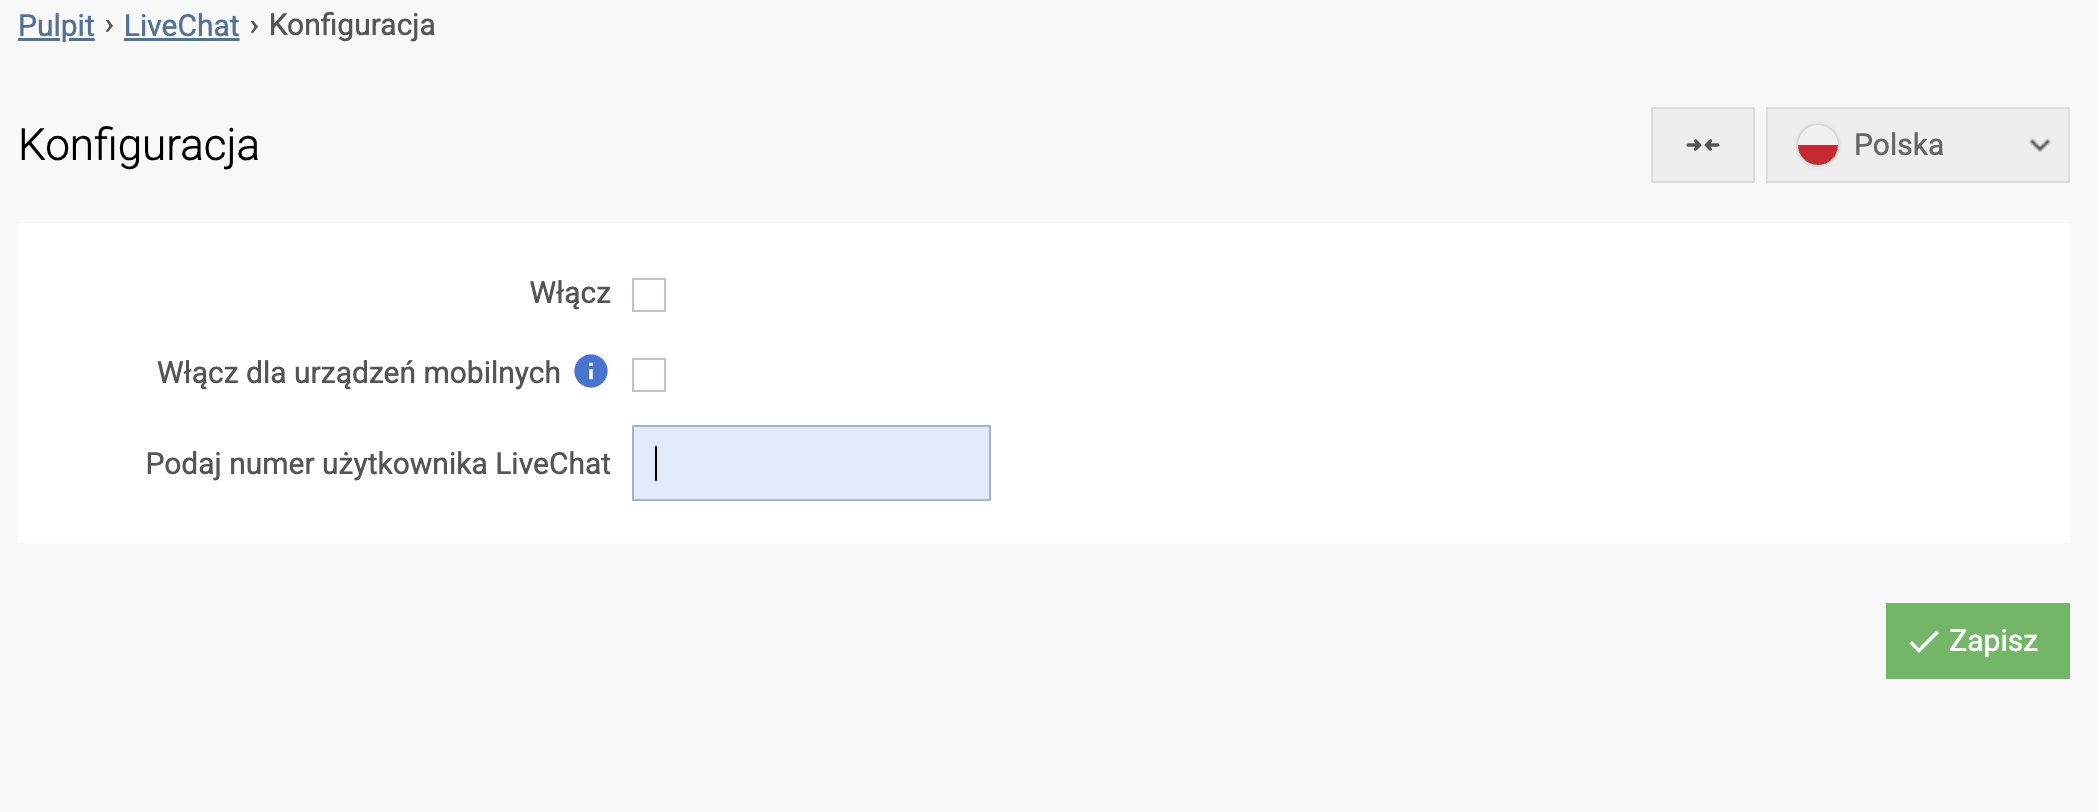Click the collapse arrows icon button
This screenshot has height=812, width=2098.
point(1702,145)
